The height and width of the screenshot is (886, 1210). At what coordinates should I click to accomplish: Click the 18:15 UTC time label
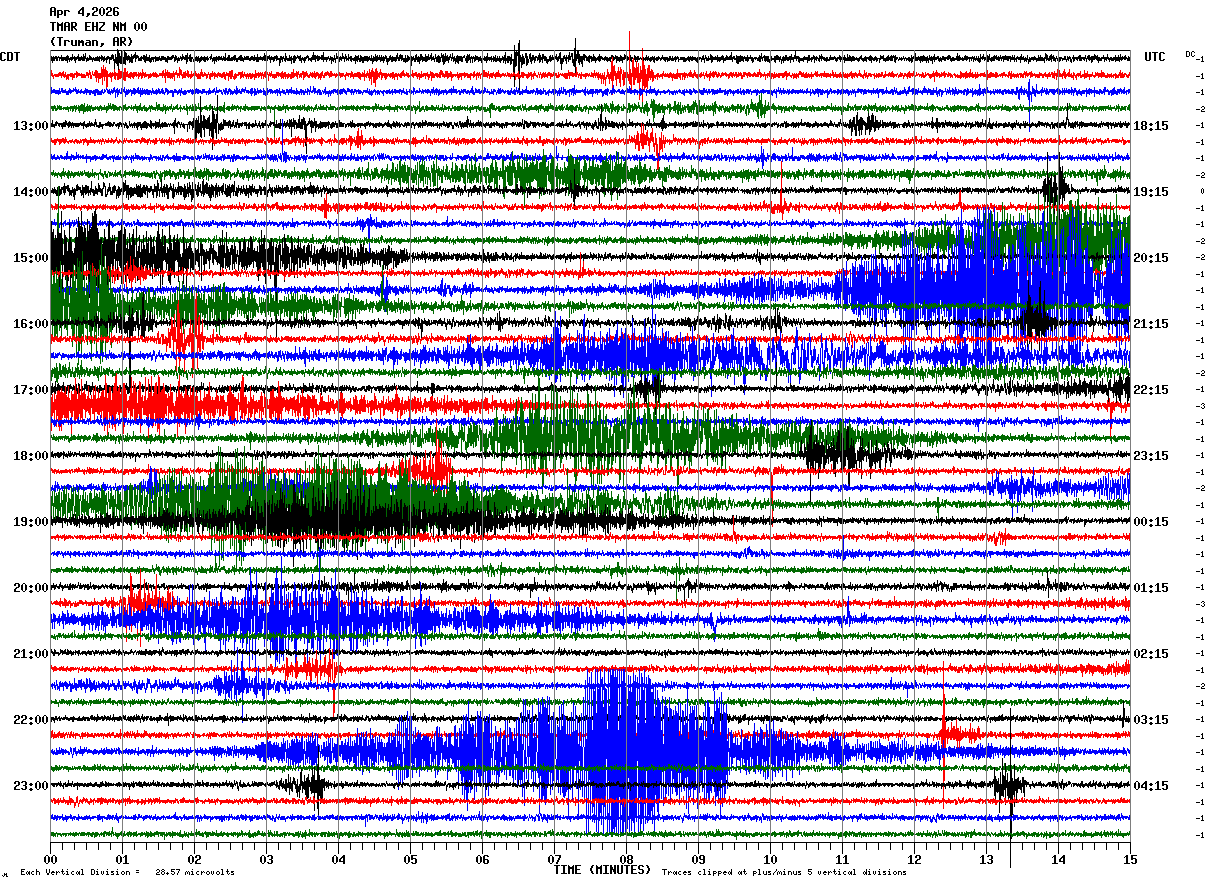1152,126
